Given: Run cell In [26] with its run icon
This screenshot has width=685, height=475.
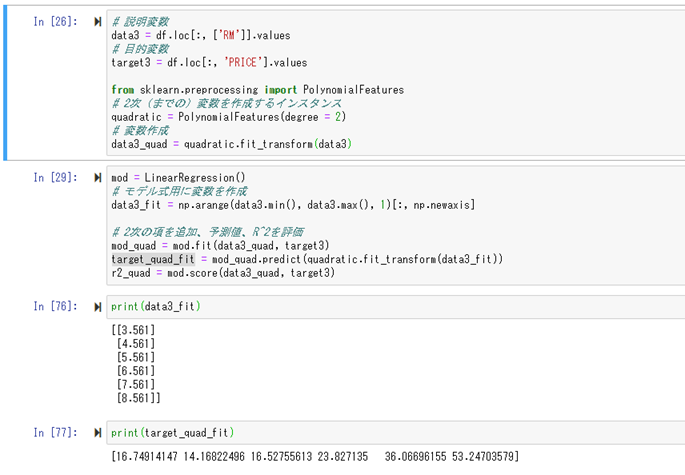Looking at the screenshot, I should point(98,21).
